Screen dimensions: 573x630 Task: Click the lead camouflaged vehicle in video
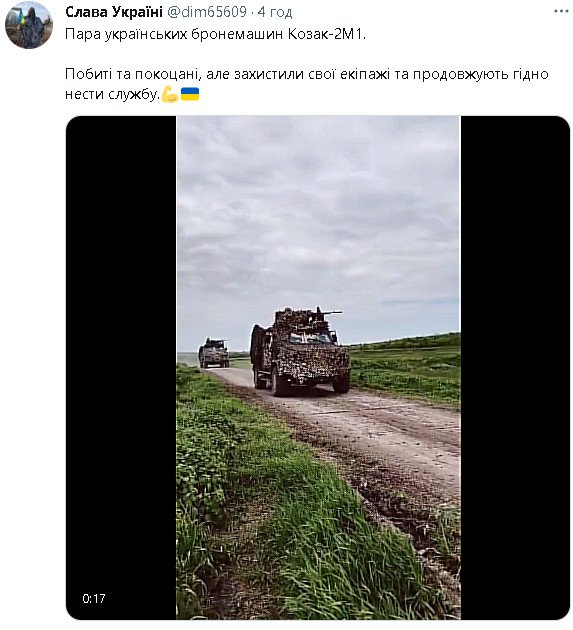pyautogui.click(x=300, y=352)
